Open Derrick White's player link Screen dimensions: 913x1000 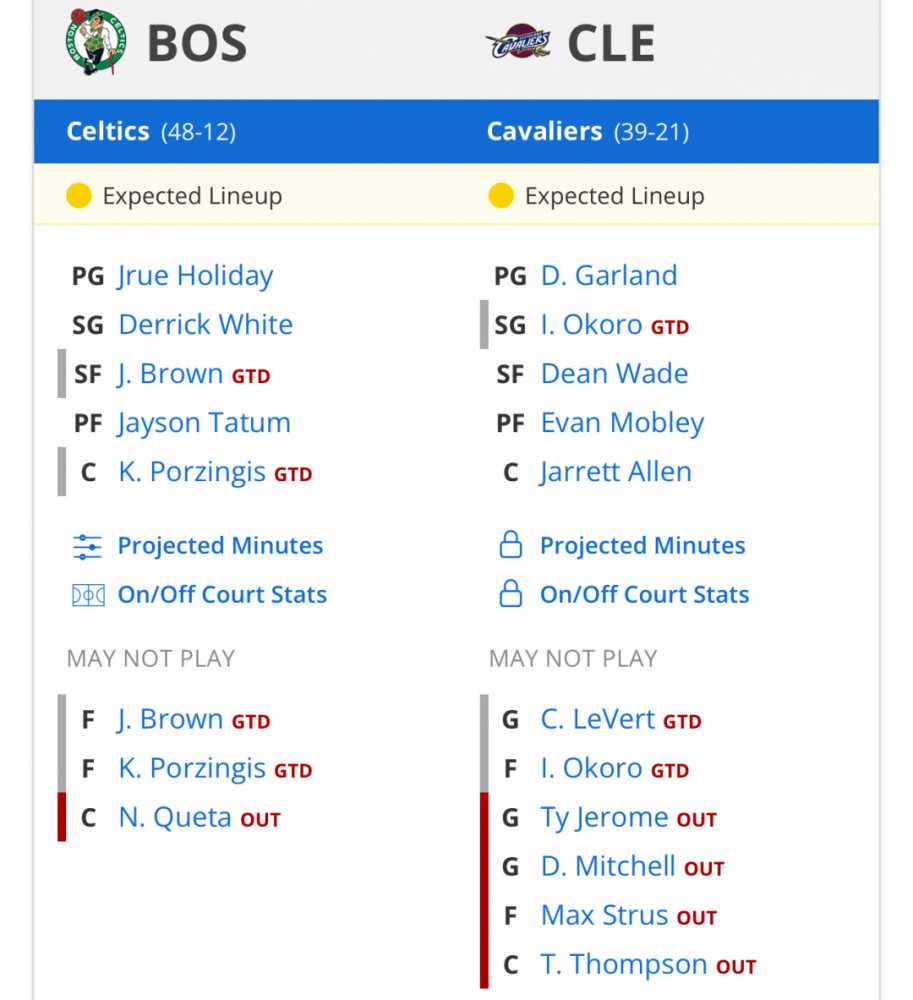(205, 325)
